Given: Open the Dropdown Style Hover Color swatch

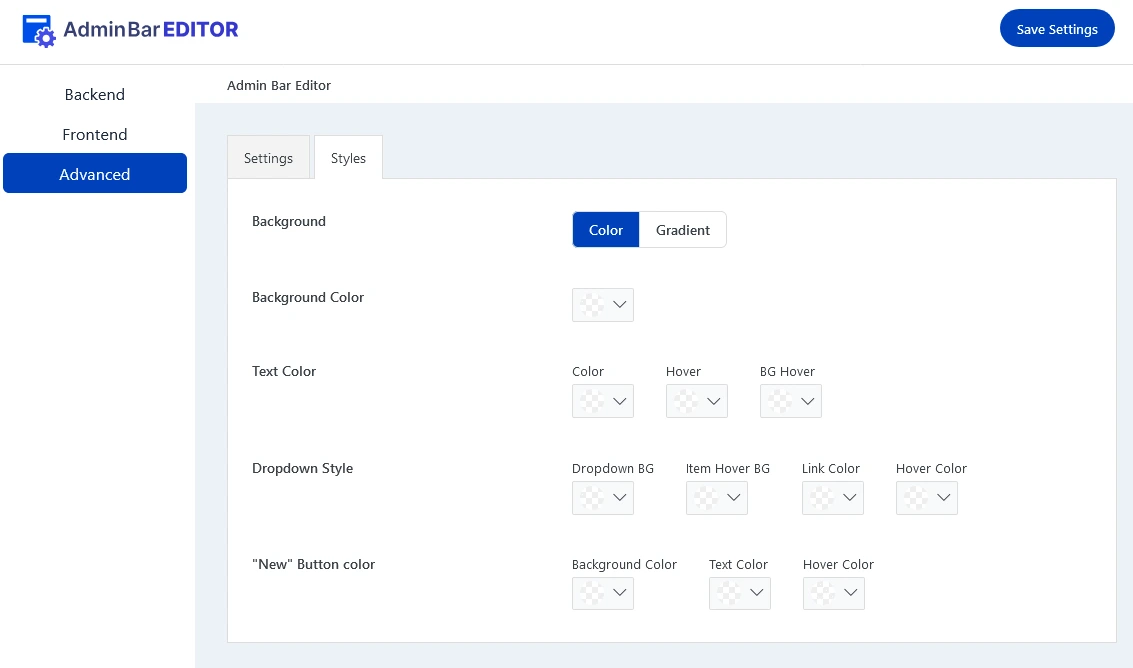Looking at the screenshot, I should [916, 497].
